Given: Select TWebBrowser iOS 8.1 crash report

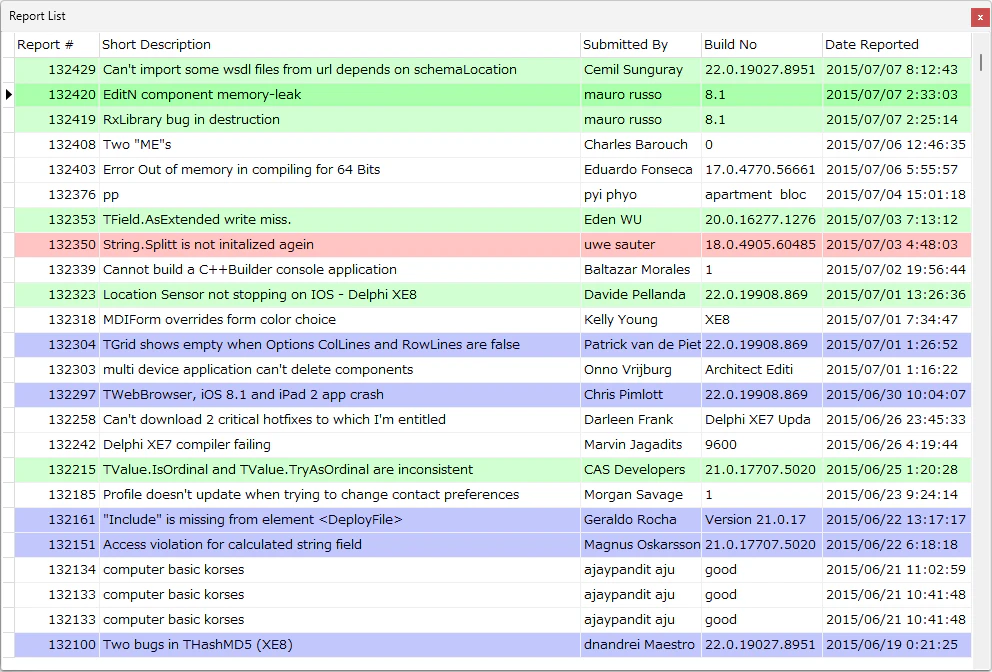Looking at the screenshot, I should pyautogui.click(x=493, y=395).
